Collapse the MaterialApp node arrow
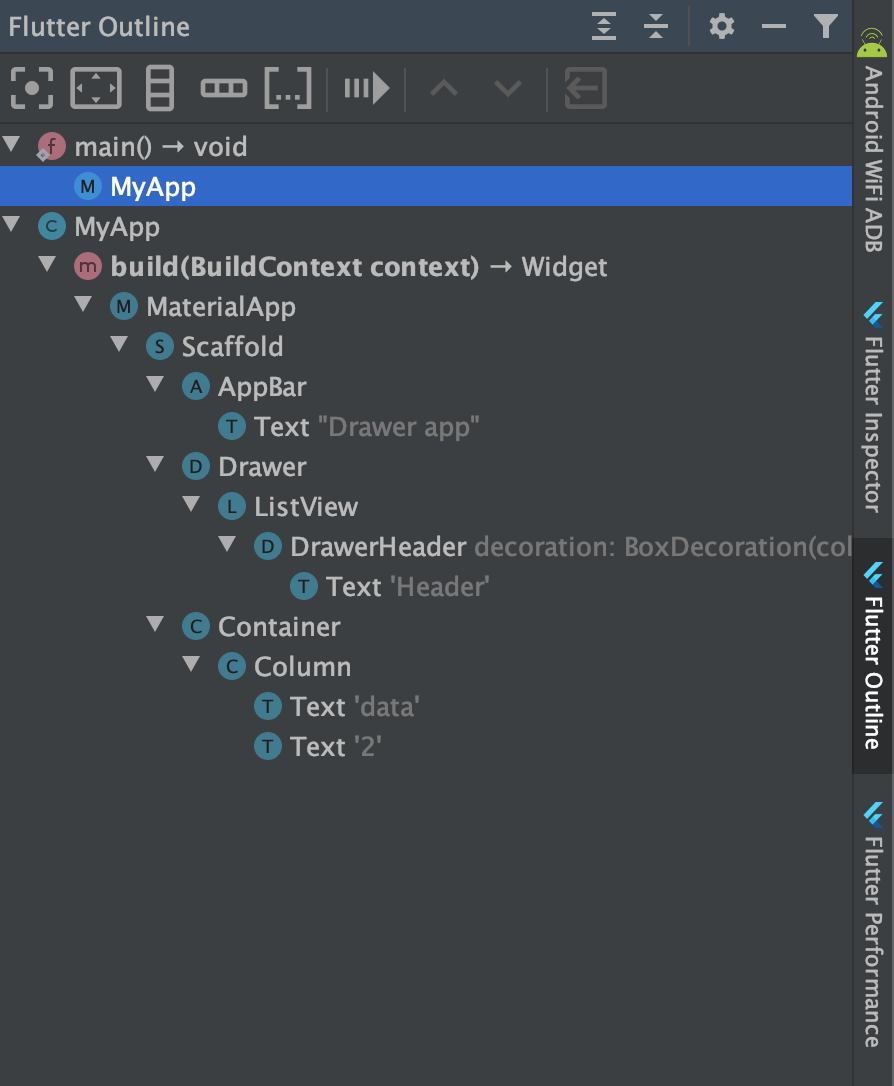 click(84, 305)
